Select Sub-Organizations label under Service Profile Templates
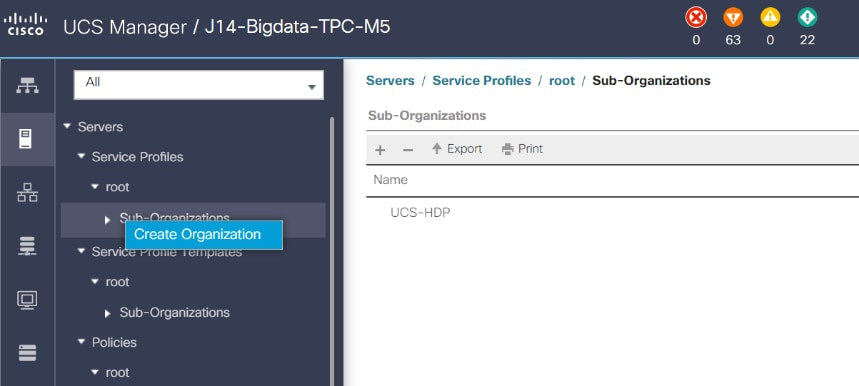 174,313
